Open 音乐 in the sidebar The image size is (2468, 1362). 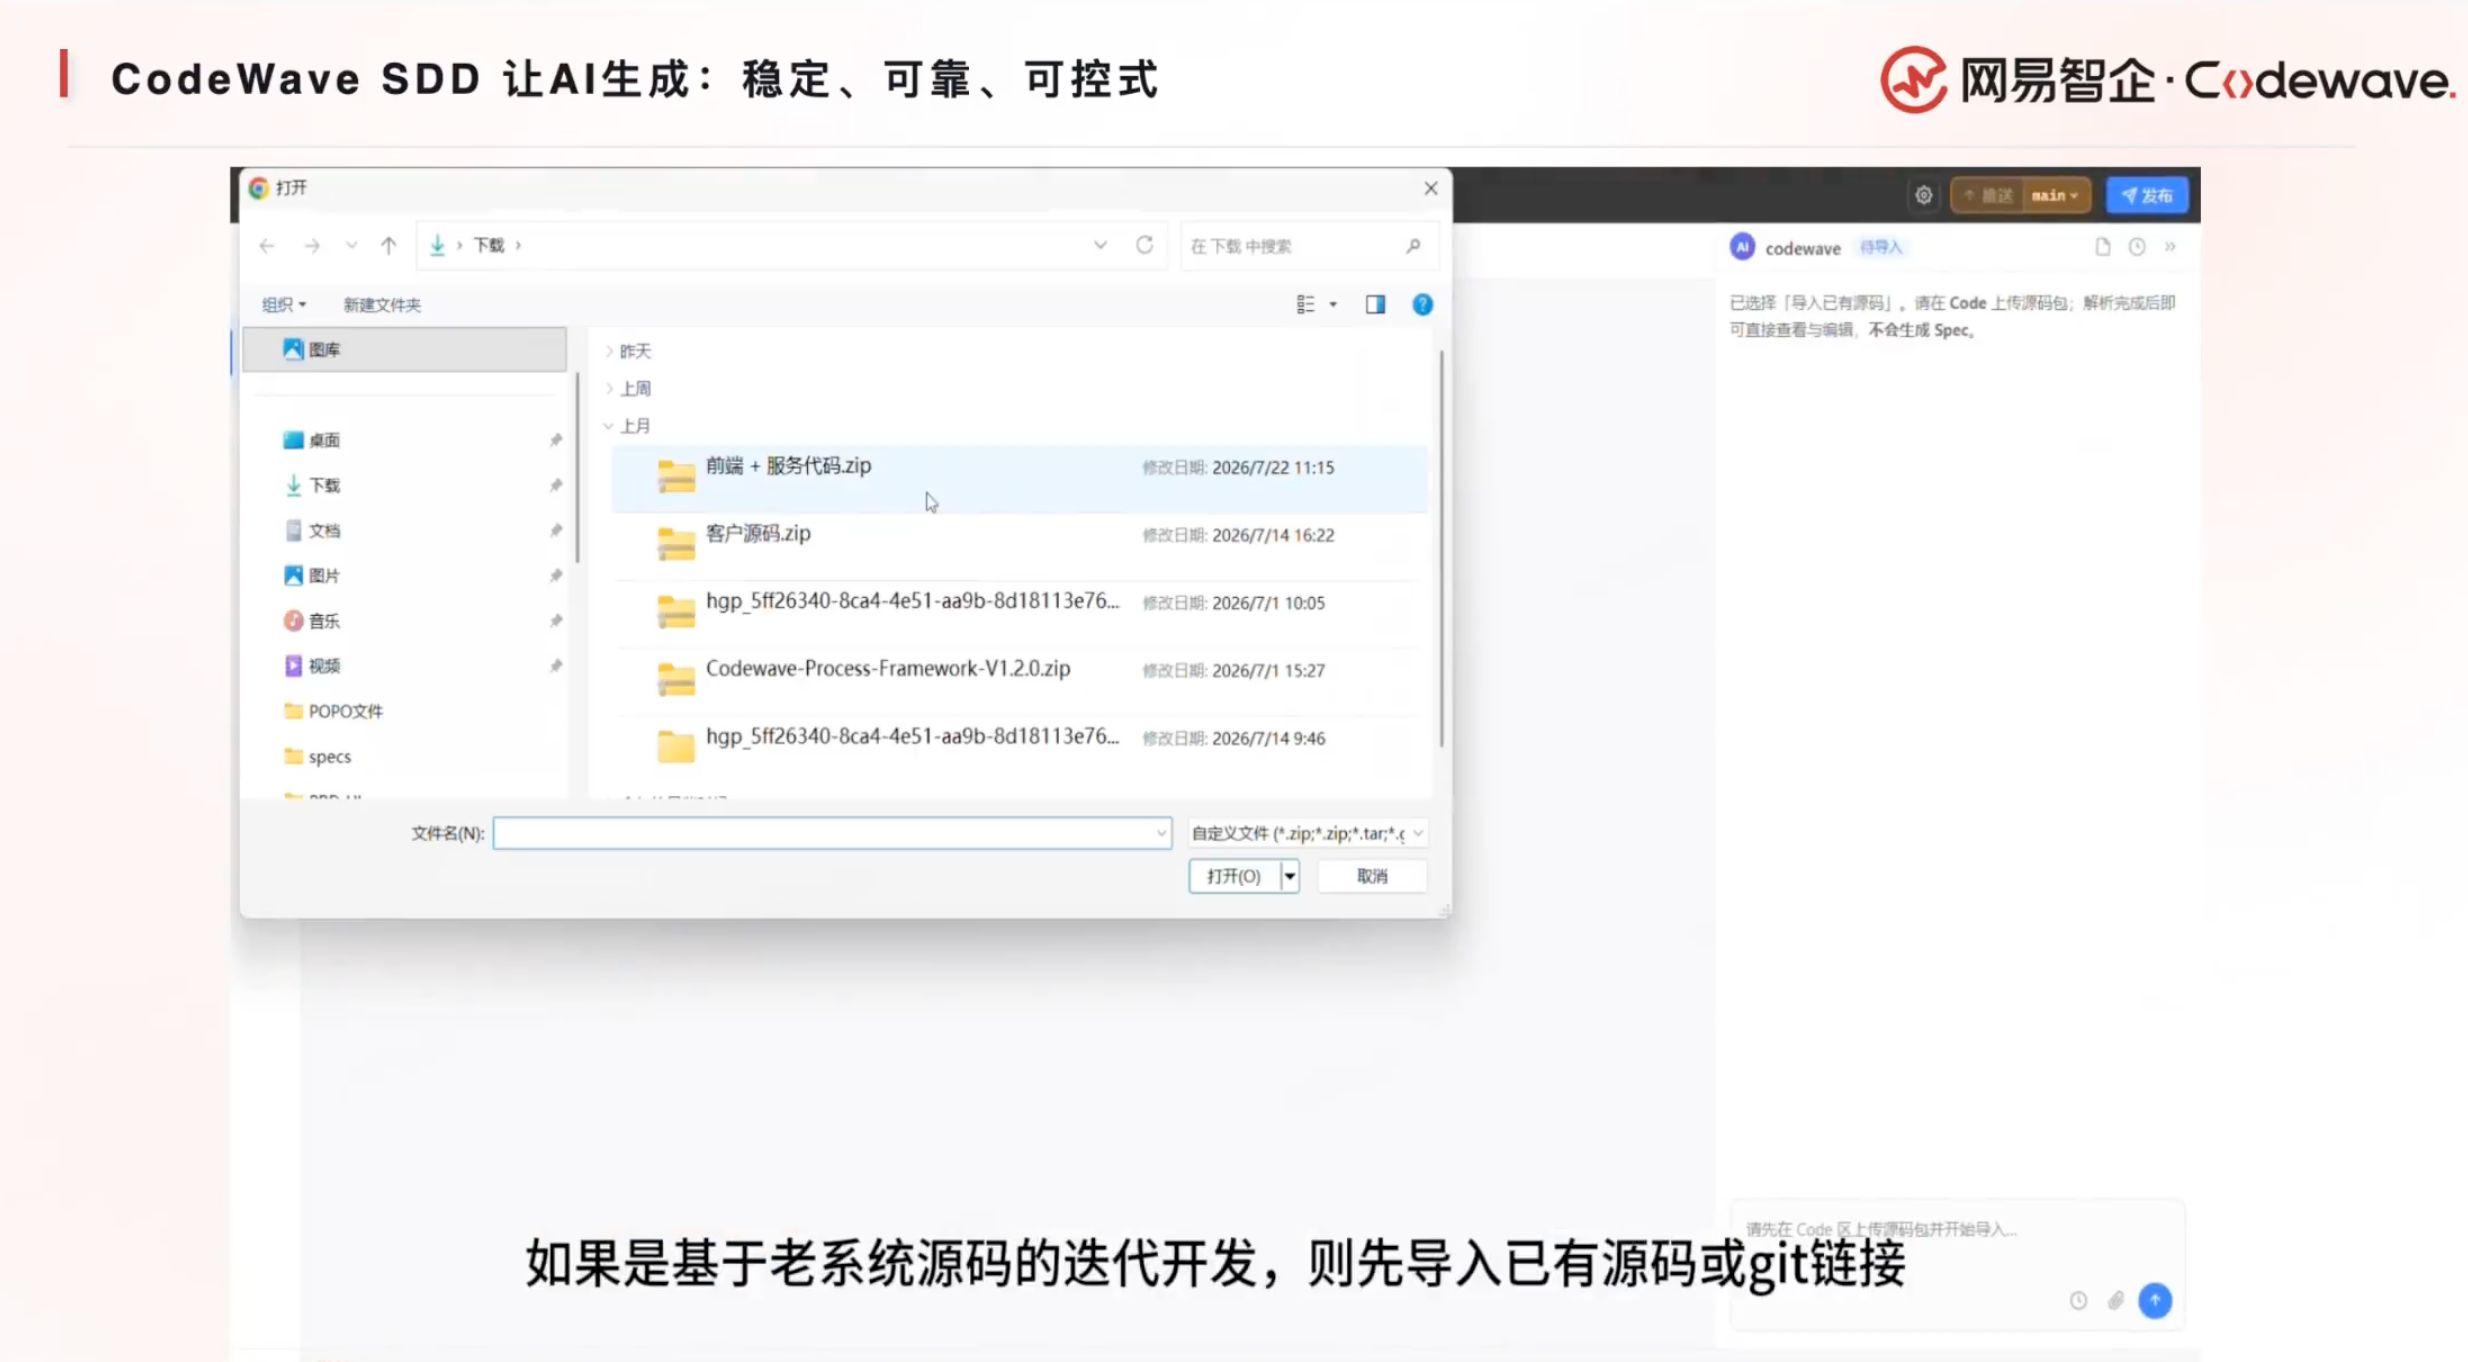324,620
